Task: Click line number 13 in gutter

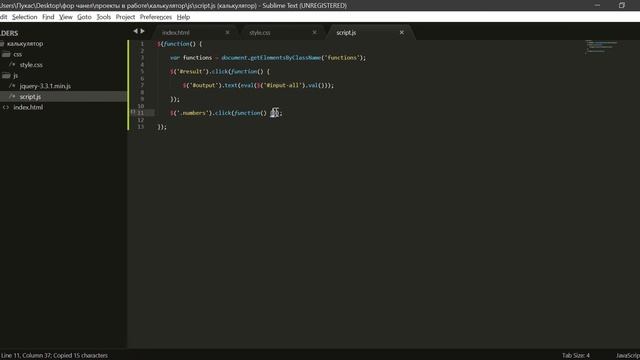Action: [x=140, y=127]
